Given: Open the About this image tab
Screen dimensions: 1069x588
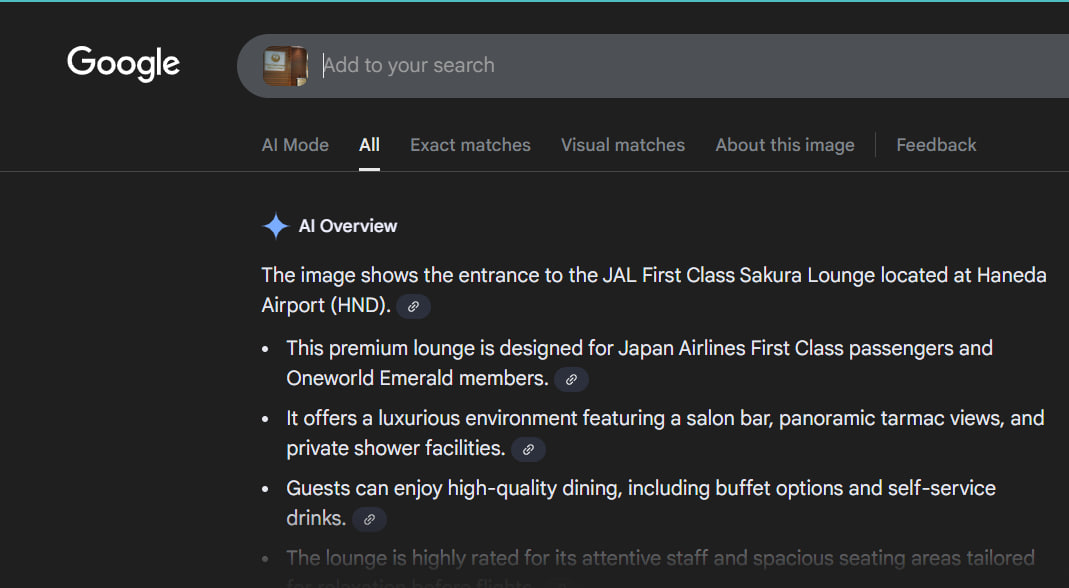Looking at the screenshot, I should pos(784,145).
